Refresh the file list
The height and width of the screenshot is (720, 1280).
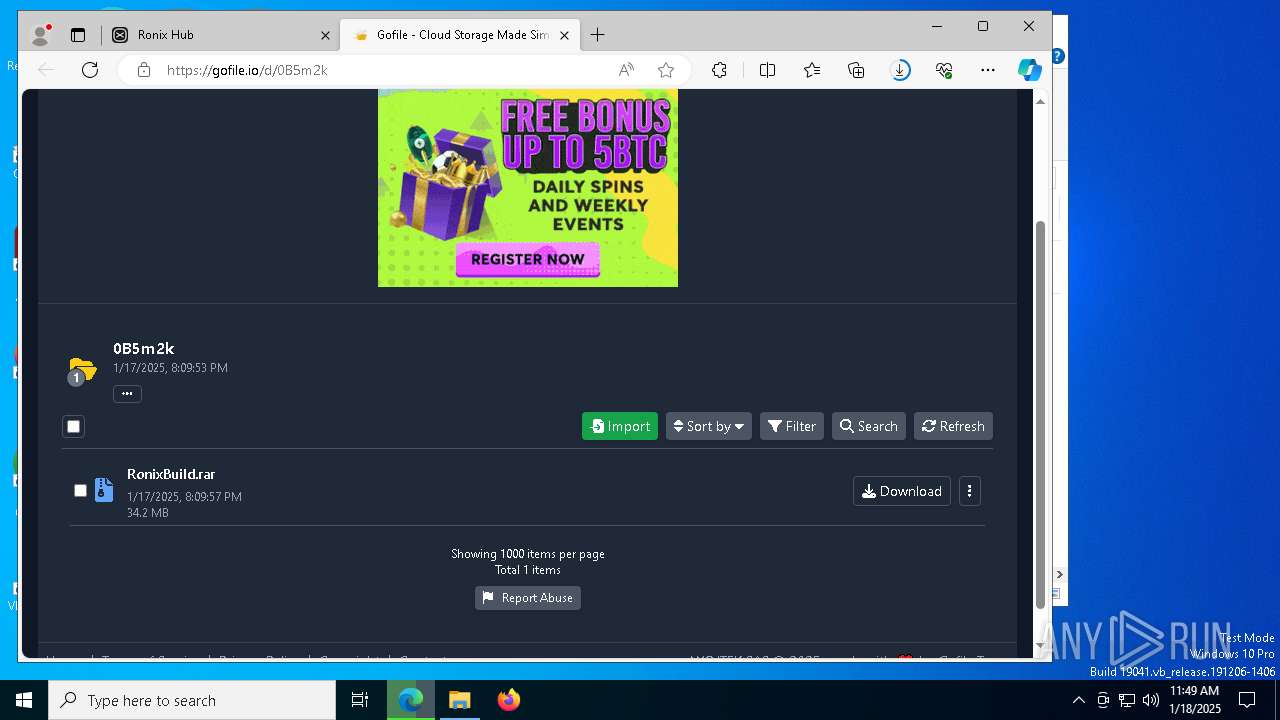pyautogui.click(x=953, y=426)
